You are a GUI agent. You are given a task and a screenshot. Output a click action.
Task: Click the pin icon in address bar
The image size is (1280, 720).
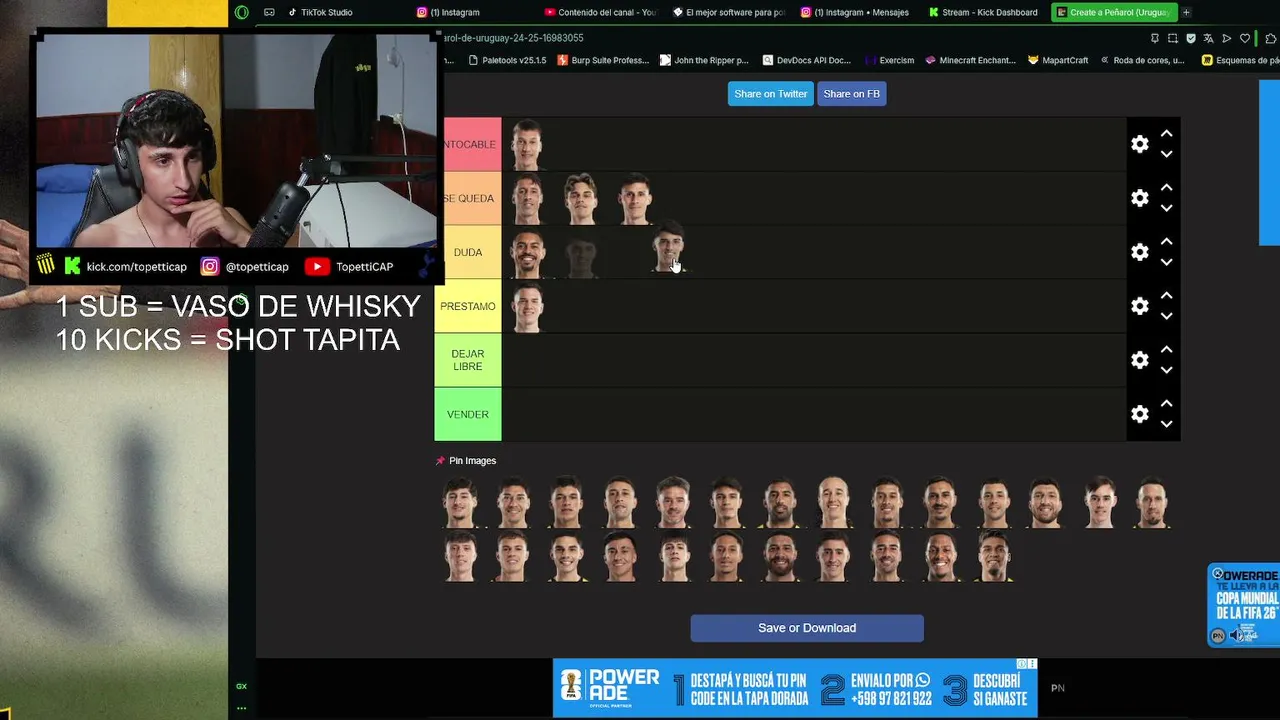coord(1155,38)
